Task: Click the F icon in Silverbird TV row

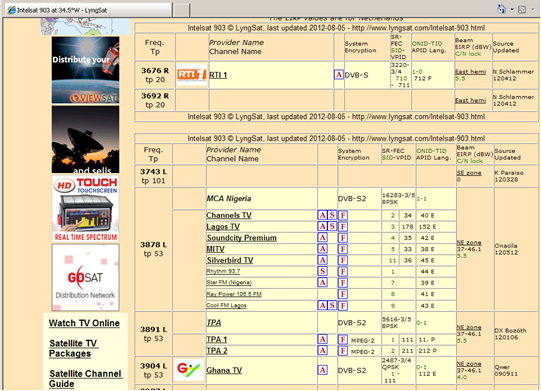Action: [343, 260]
